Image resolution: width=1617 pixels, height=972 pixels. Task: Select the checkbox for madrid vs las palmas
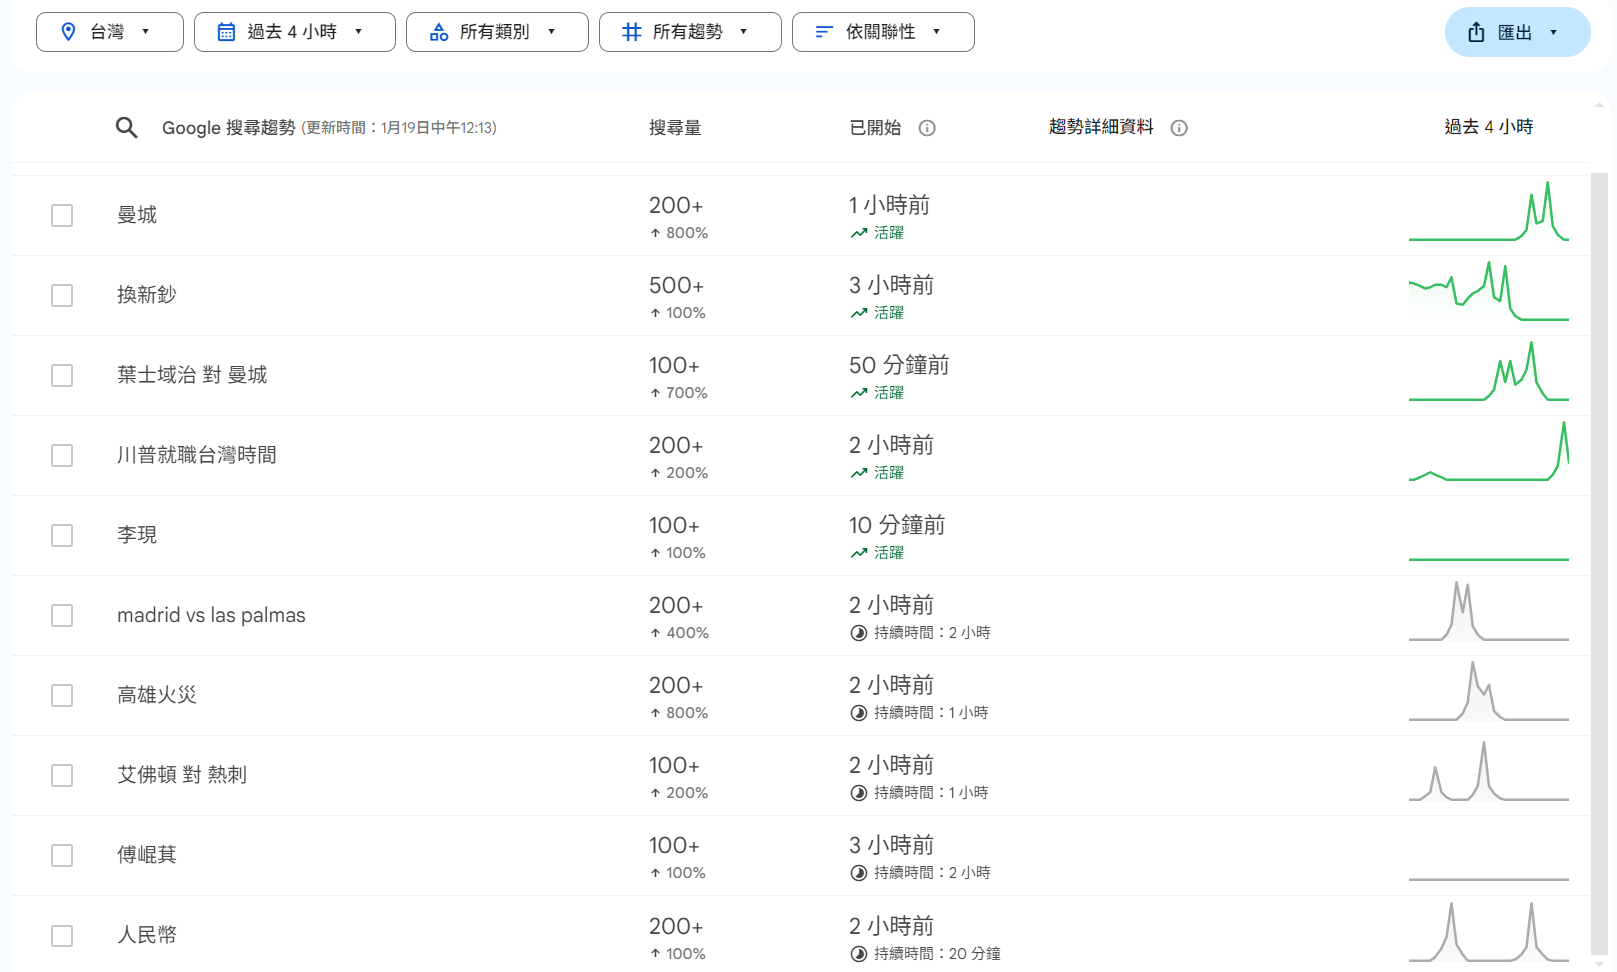click(x=62, y=615)
